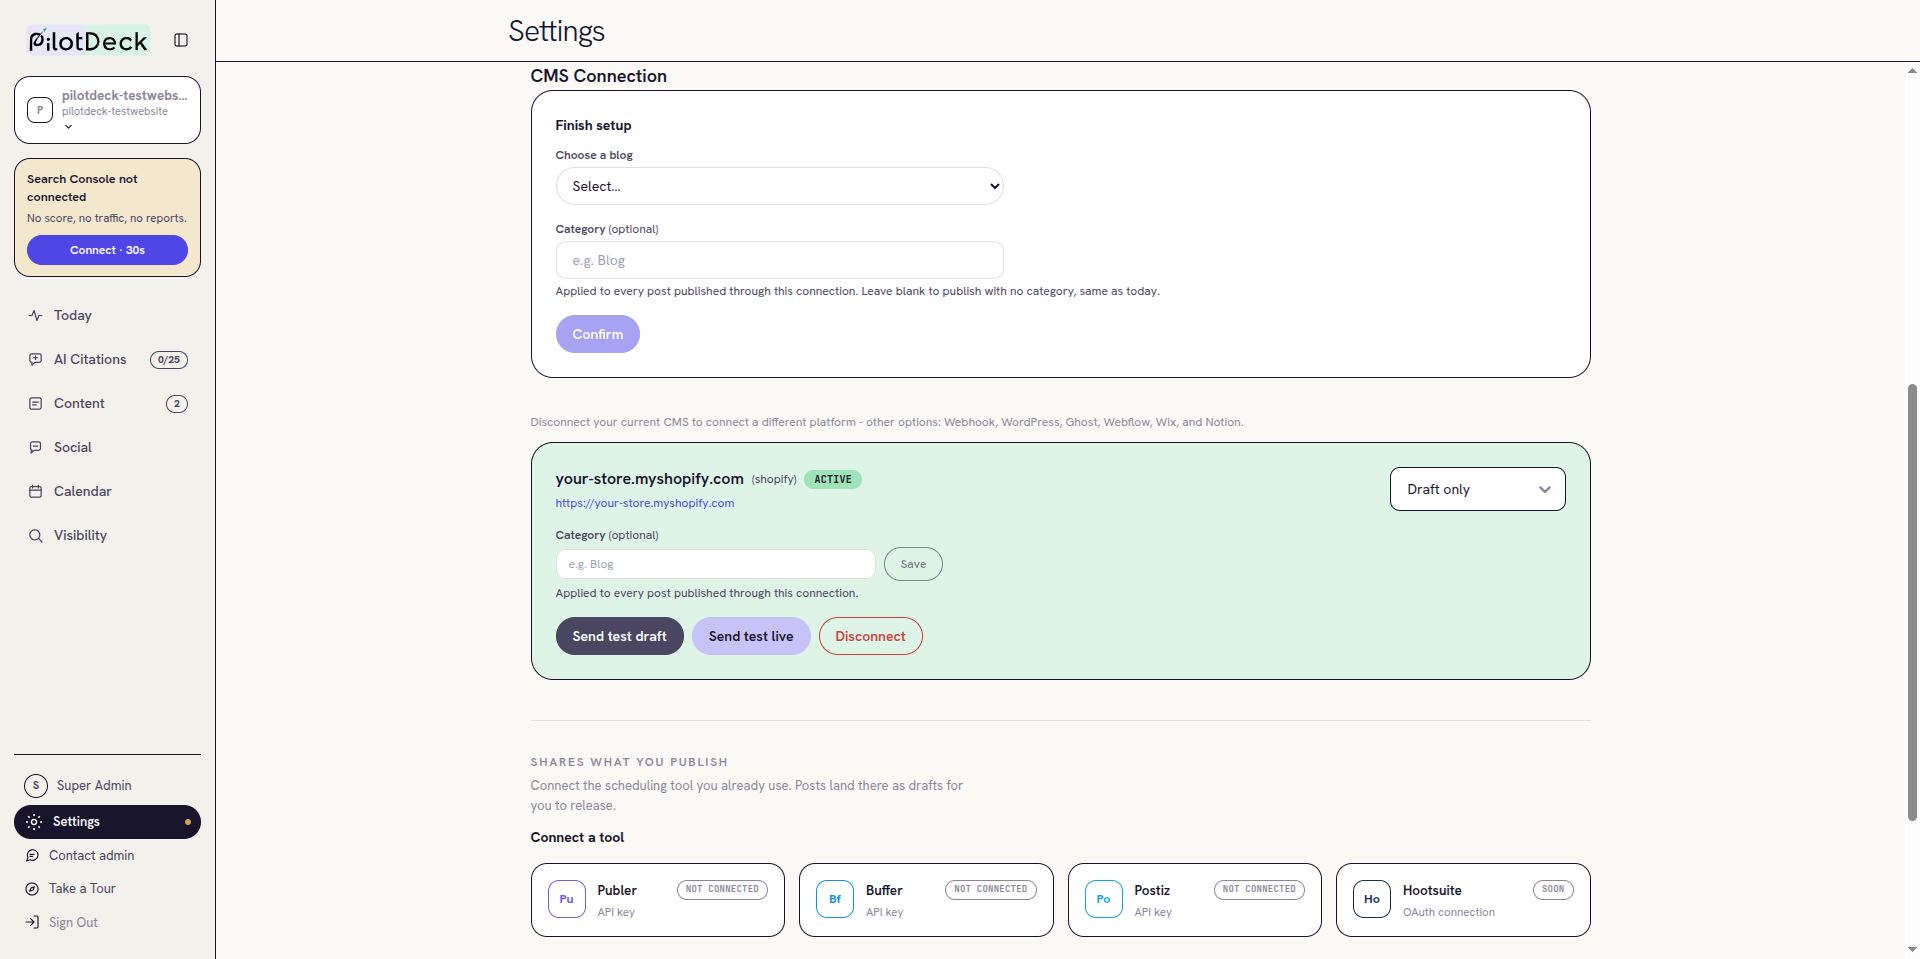Click Send test draft
1920x959 pixels.
pyautogui.click(x=619, y=636)
